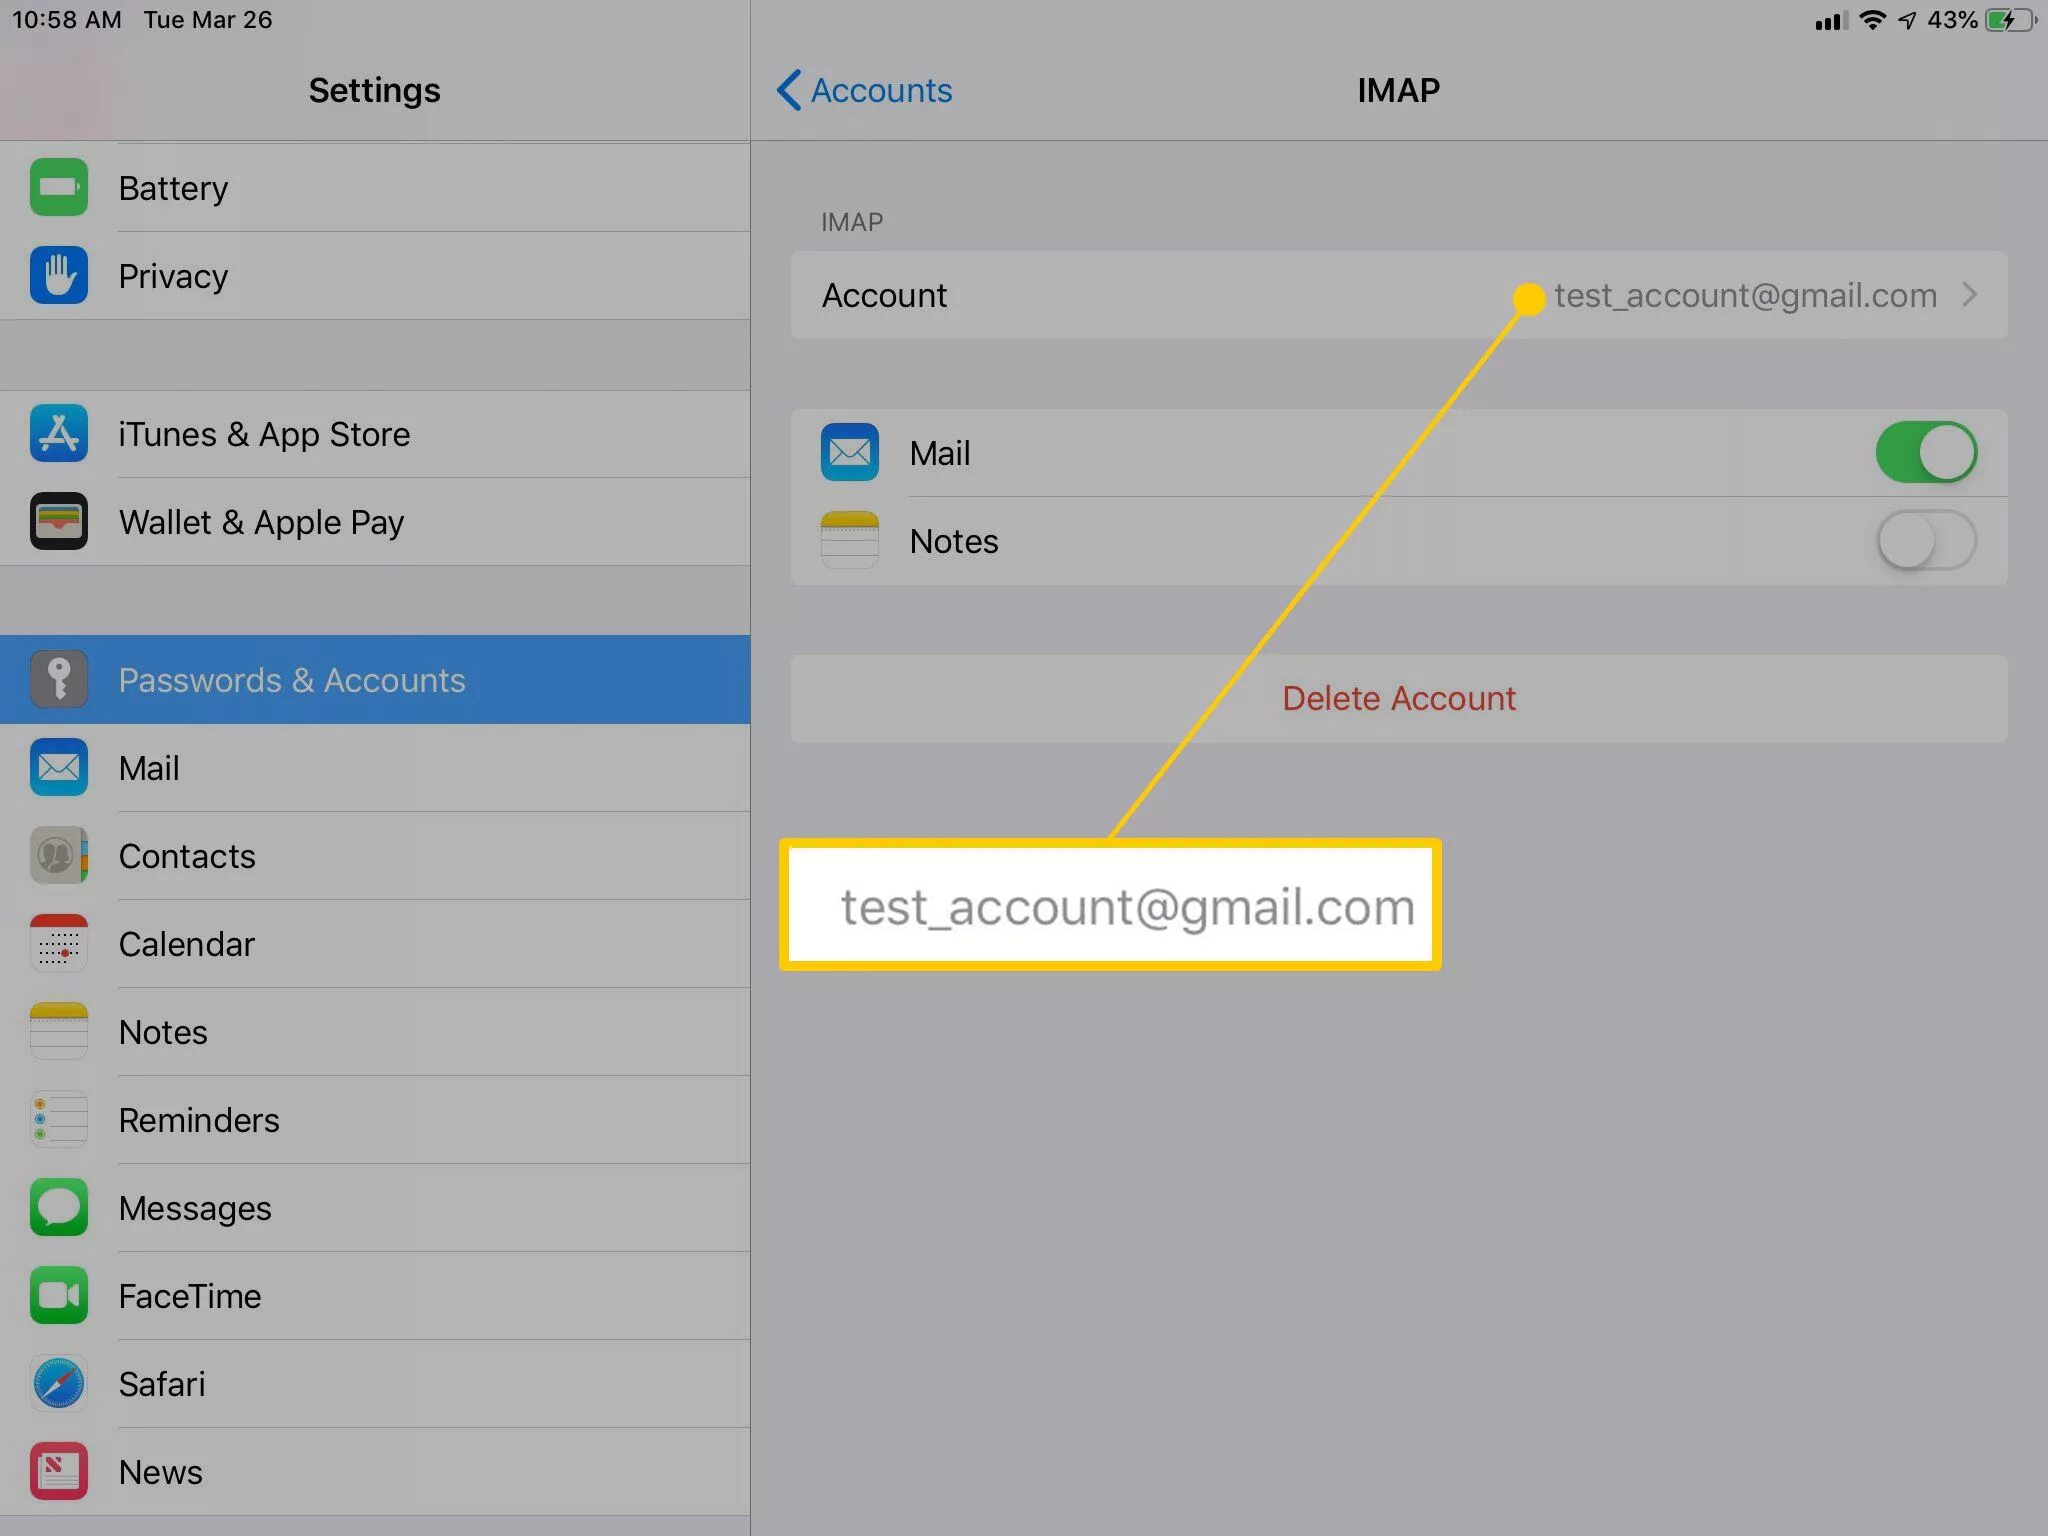This screenshot has height=1536, width=2048.
Task: Open Wallet & Apple Pay settings
Action: coord(375,521)
